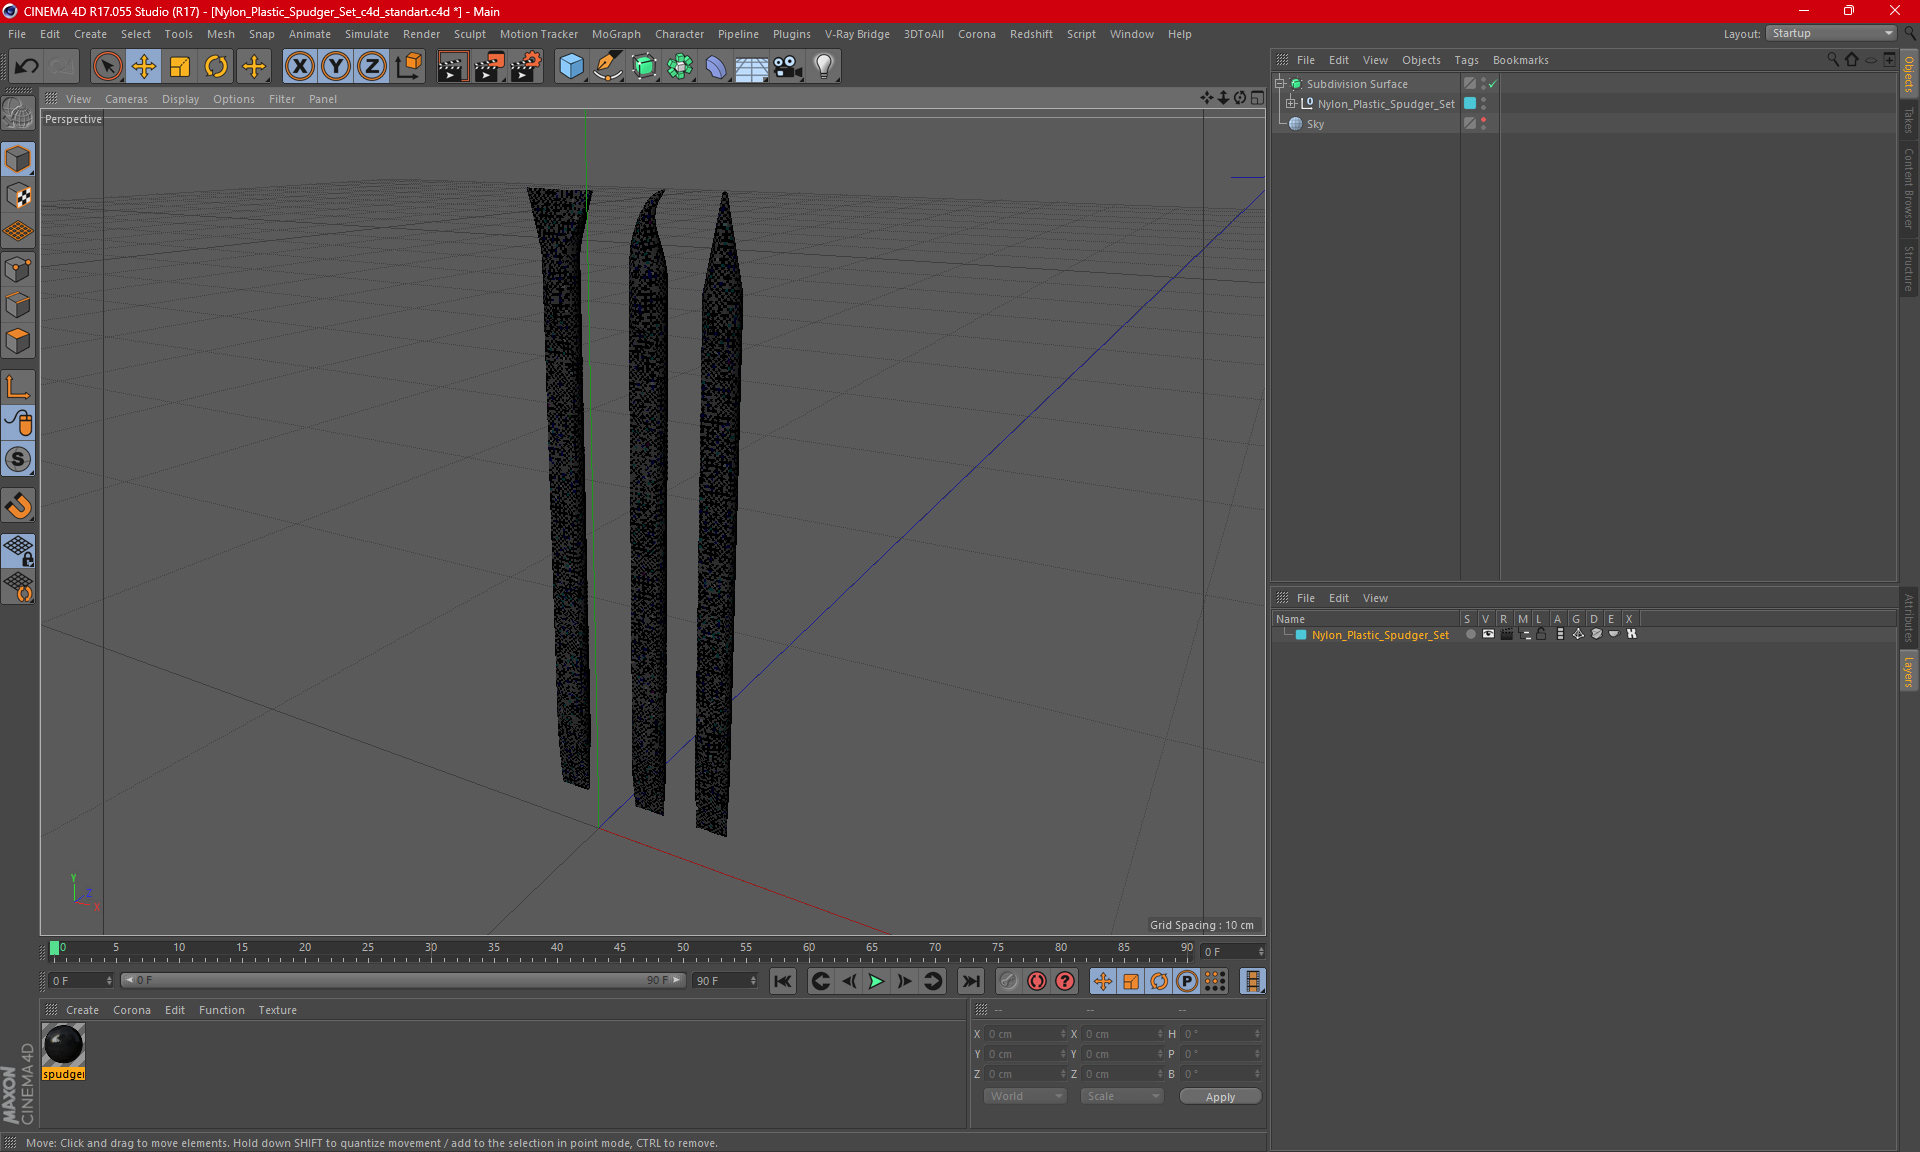Select the Scale tool

(x=180, y=66)
